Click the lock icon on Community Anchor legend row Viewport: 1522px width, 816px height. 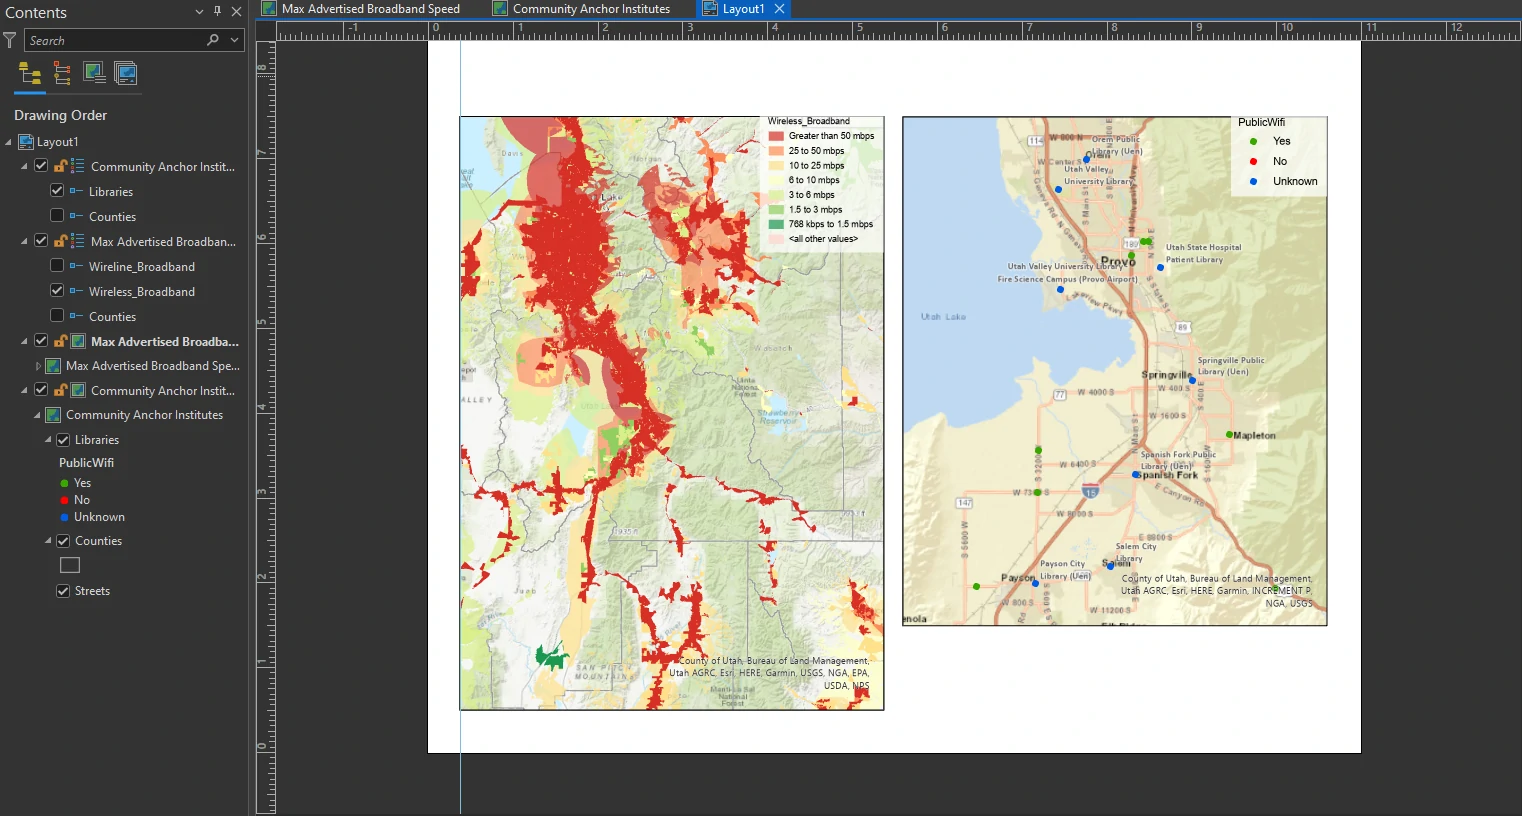[x=61, y=167]
